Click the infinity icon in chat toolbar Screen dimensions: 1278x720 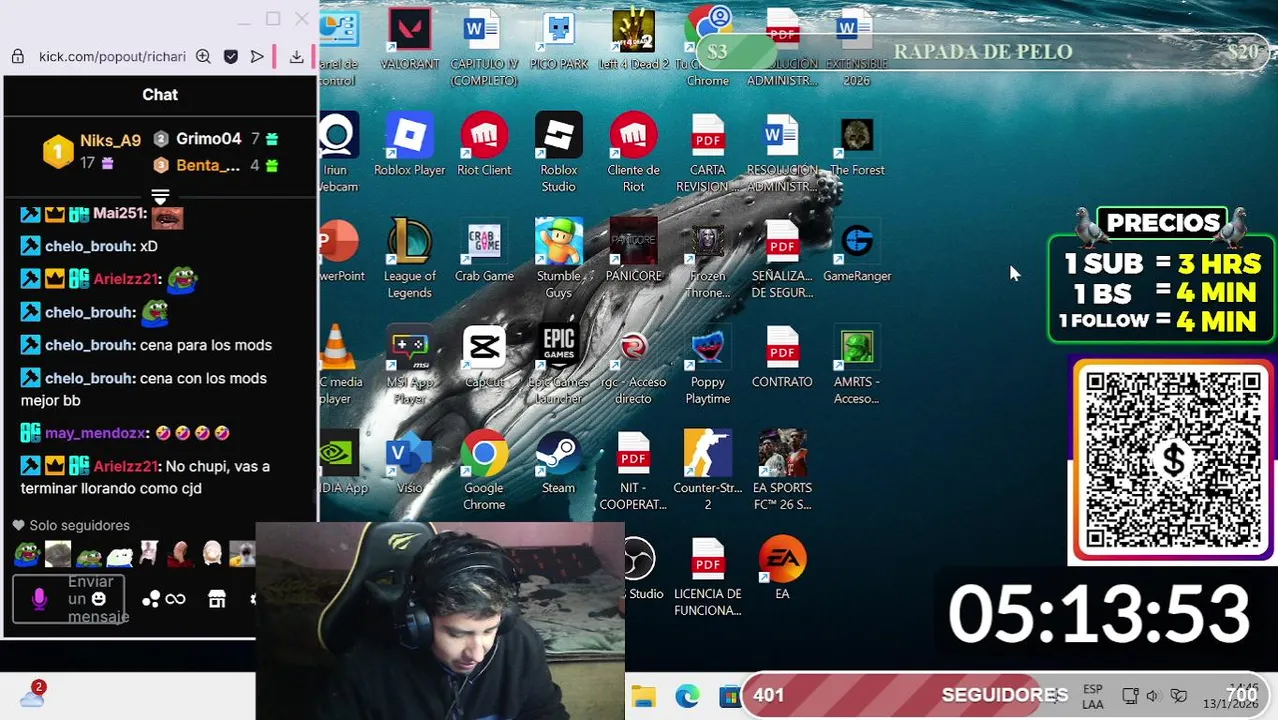[176, 599]
